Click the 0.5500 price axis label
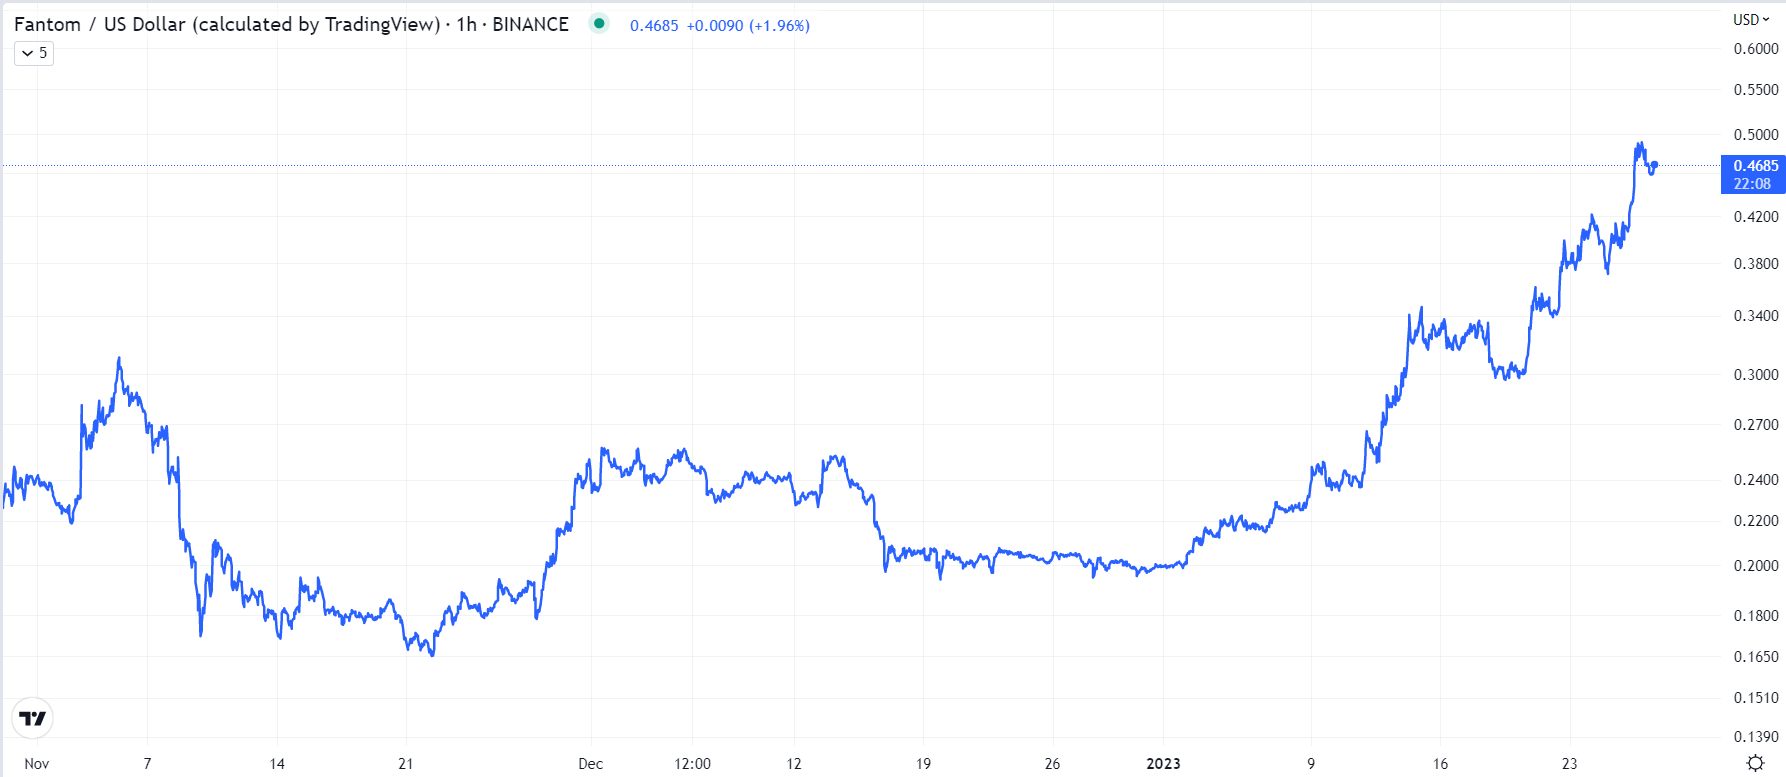Screen dimensions: 1786x777 (x=1756, y=90)
